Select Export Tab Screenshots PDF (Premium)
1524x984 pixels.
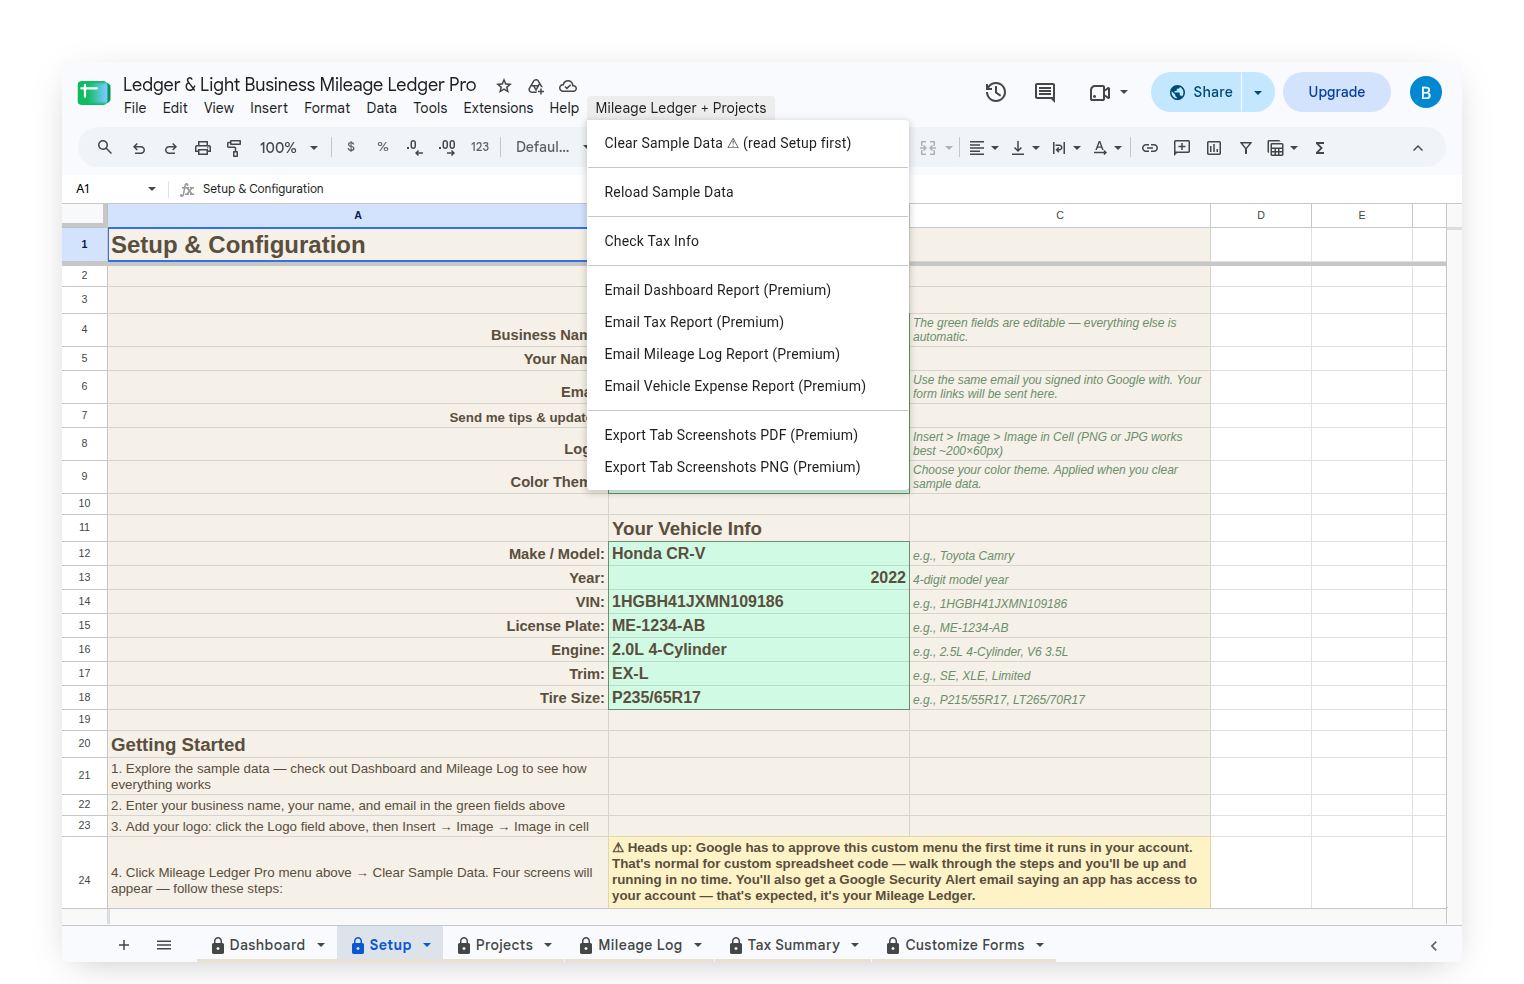point(748,435)
